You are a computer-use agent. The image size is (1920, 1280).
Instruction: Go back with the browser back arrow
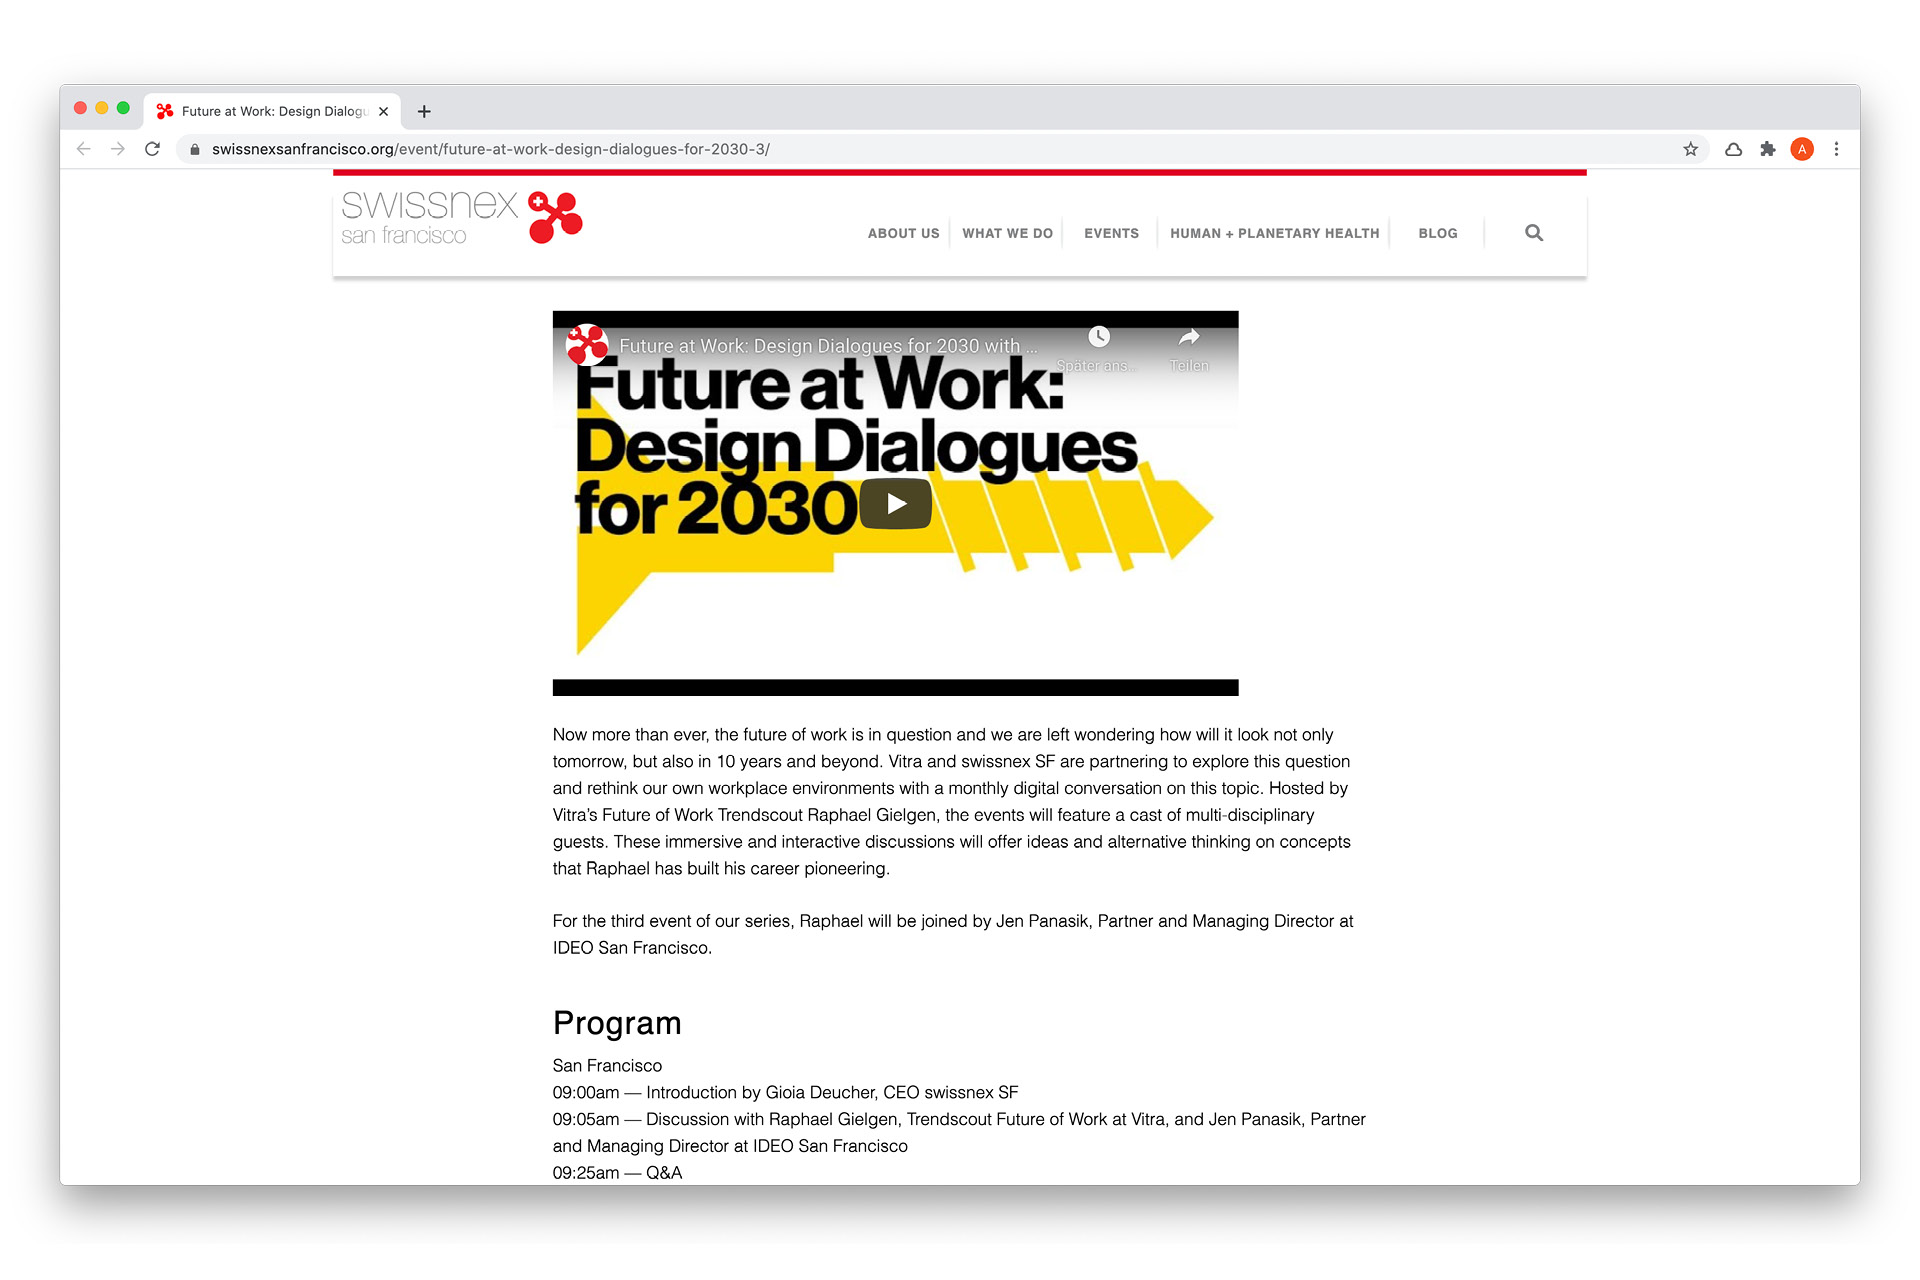pyautogui.click(x=84, y=149)
